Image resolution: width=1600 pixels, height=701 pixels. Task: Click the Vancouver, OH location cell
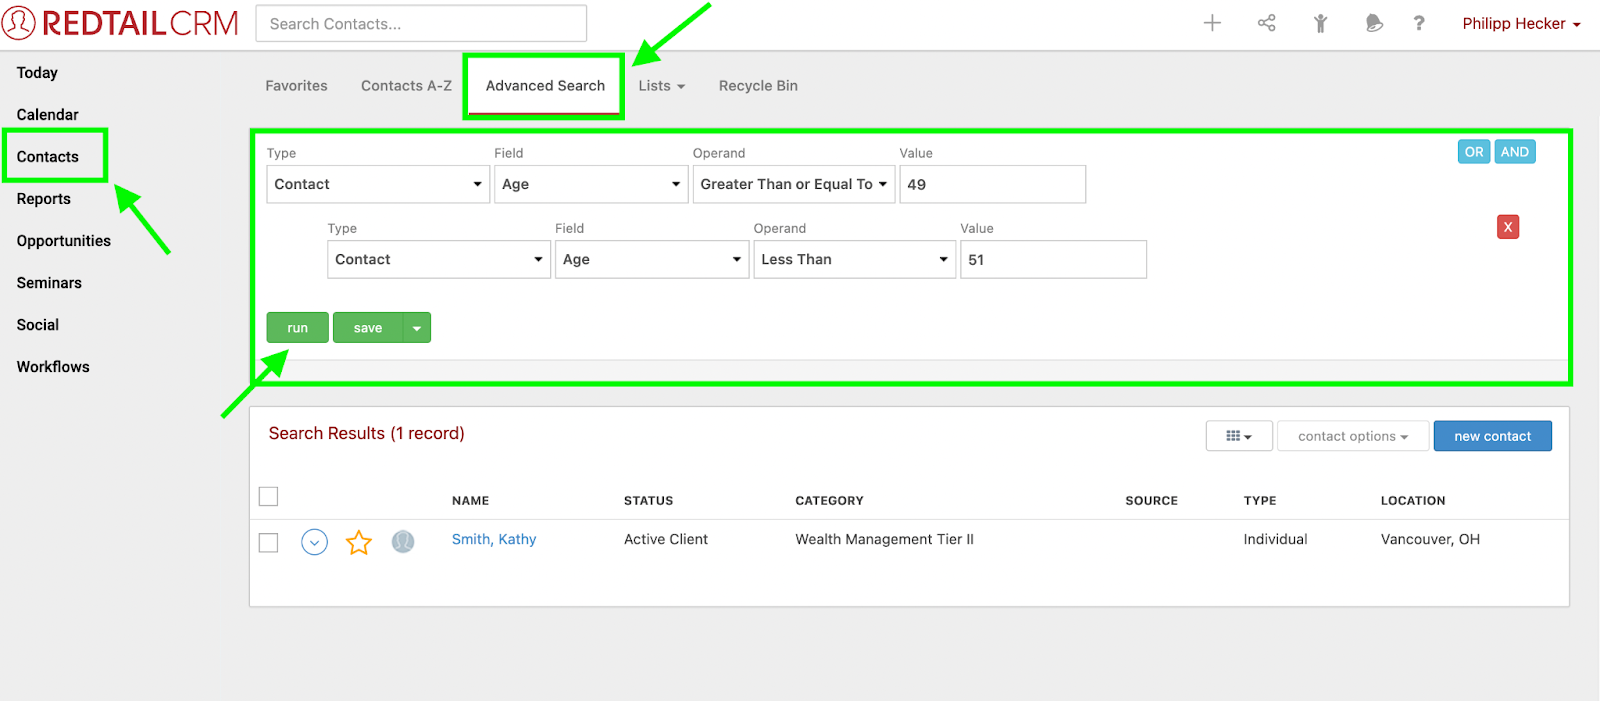coord(1431,540)
